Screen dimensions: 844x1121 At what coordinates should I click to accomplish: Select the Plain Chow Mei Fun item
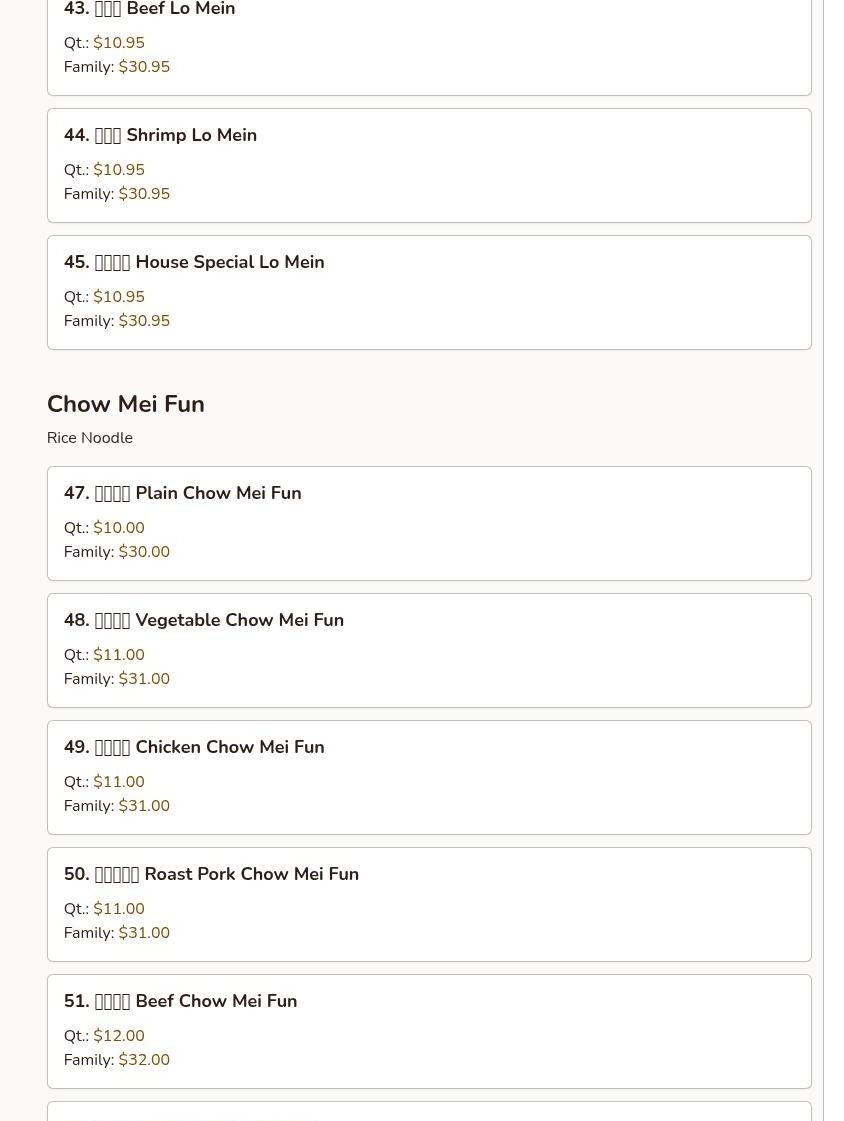pyautogui.click(x=182, y=493)
